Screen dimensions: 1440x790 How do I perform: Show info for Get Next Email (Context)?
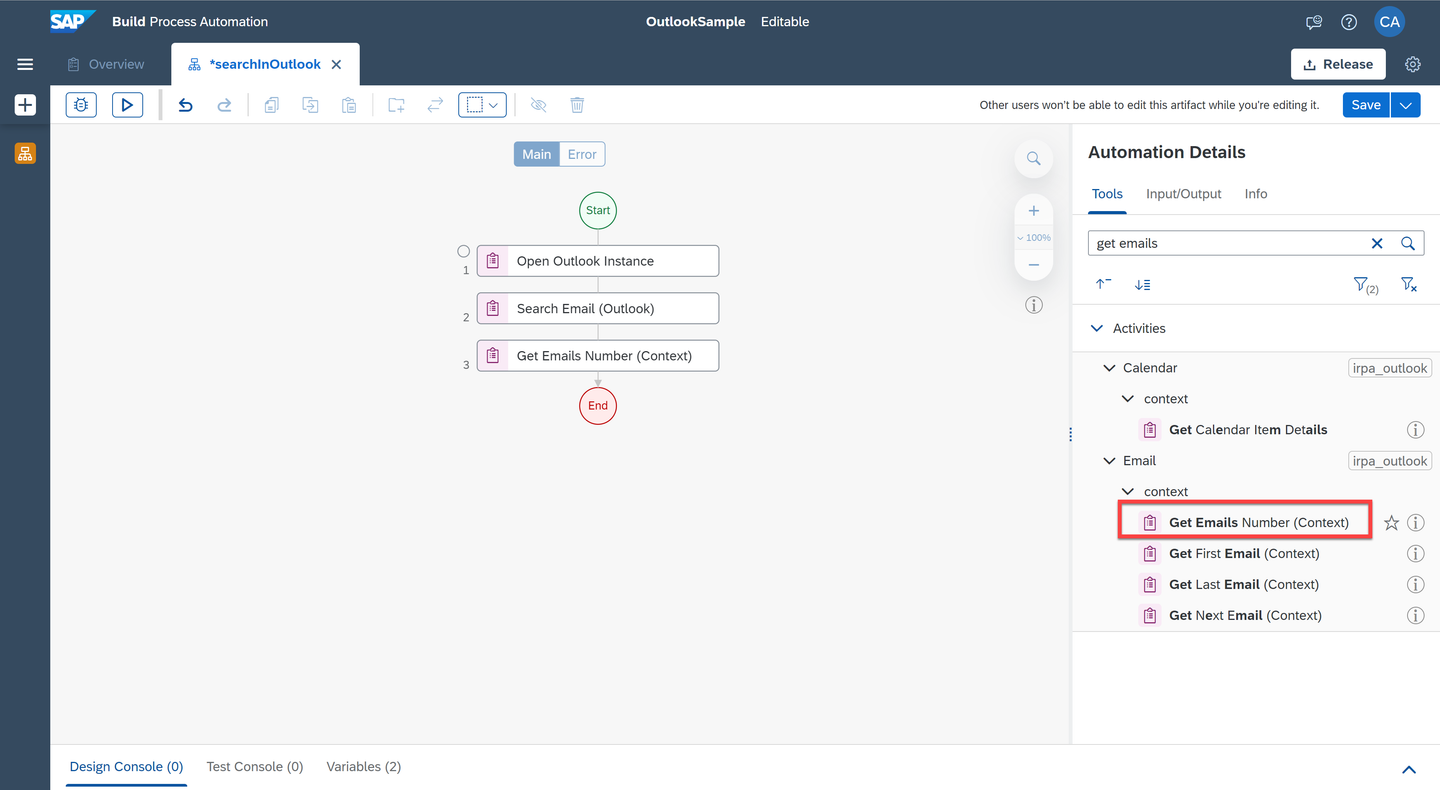(x=1416, y=616)
